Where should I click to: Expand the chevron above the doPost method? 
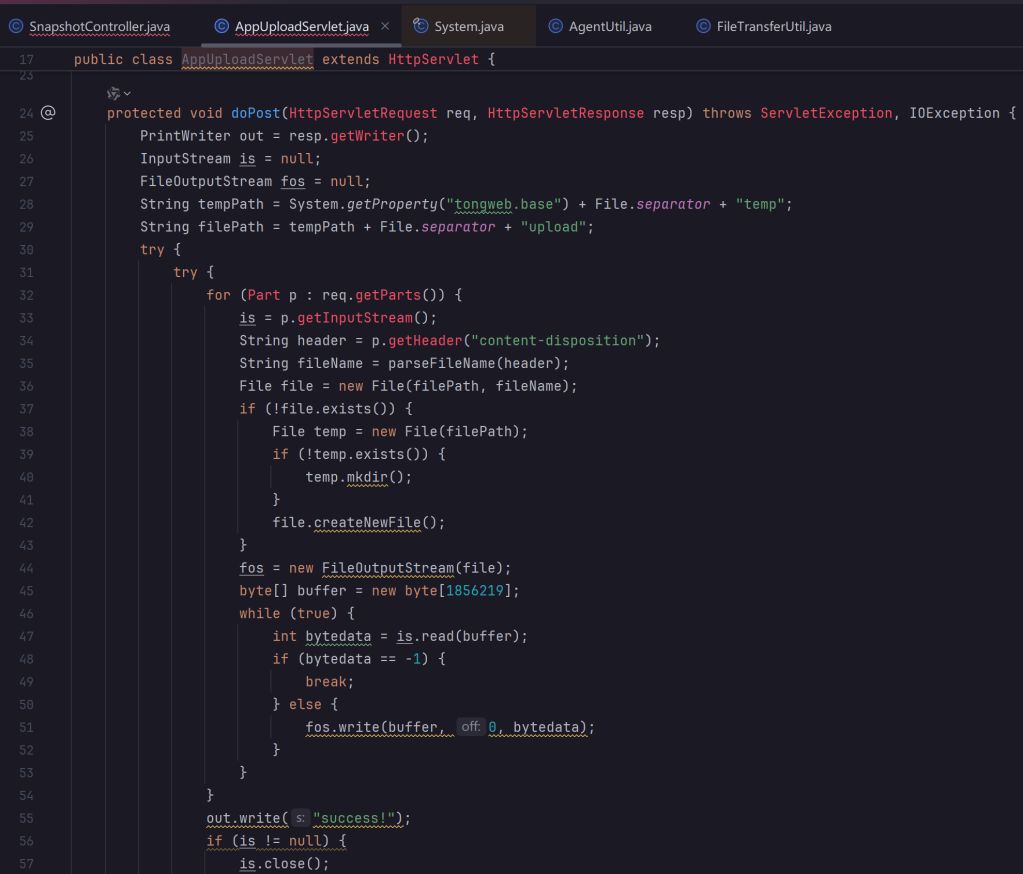click(127, 93)
